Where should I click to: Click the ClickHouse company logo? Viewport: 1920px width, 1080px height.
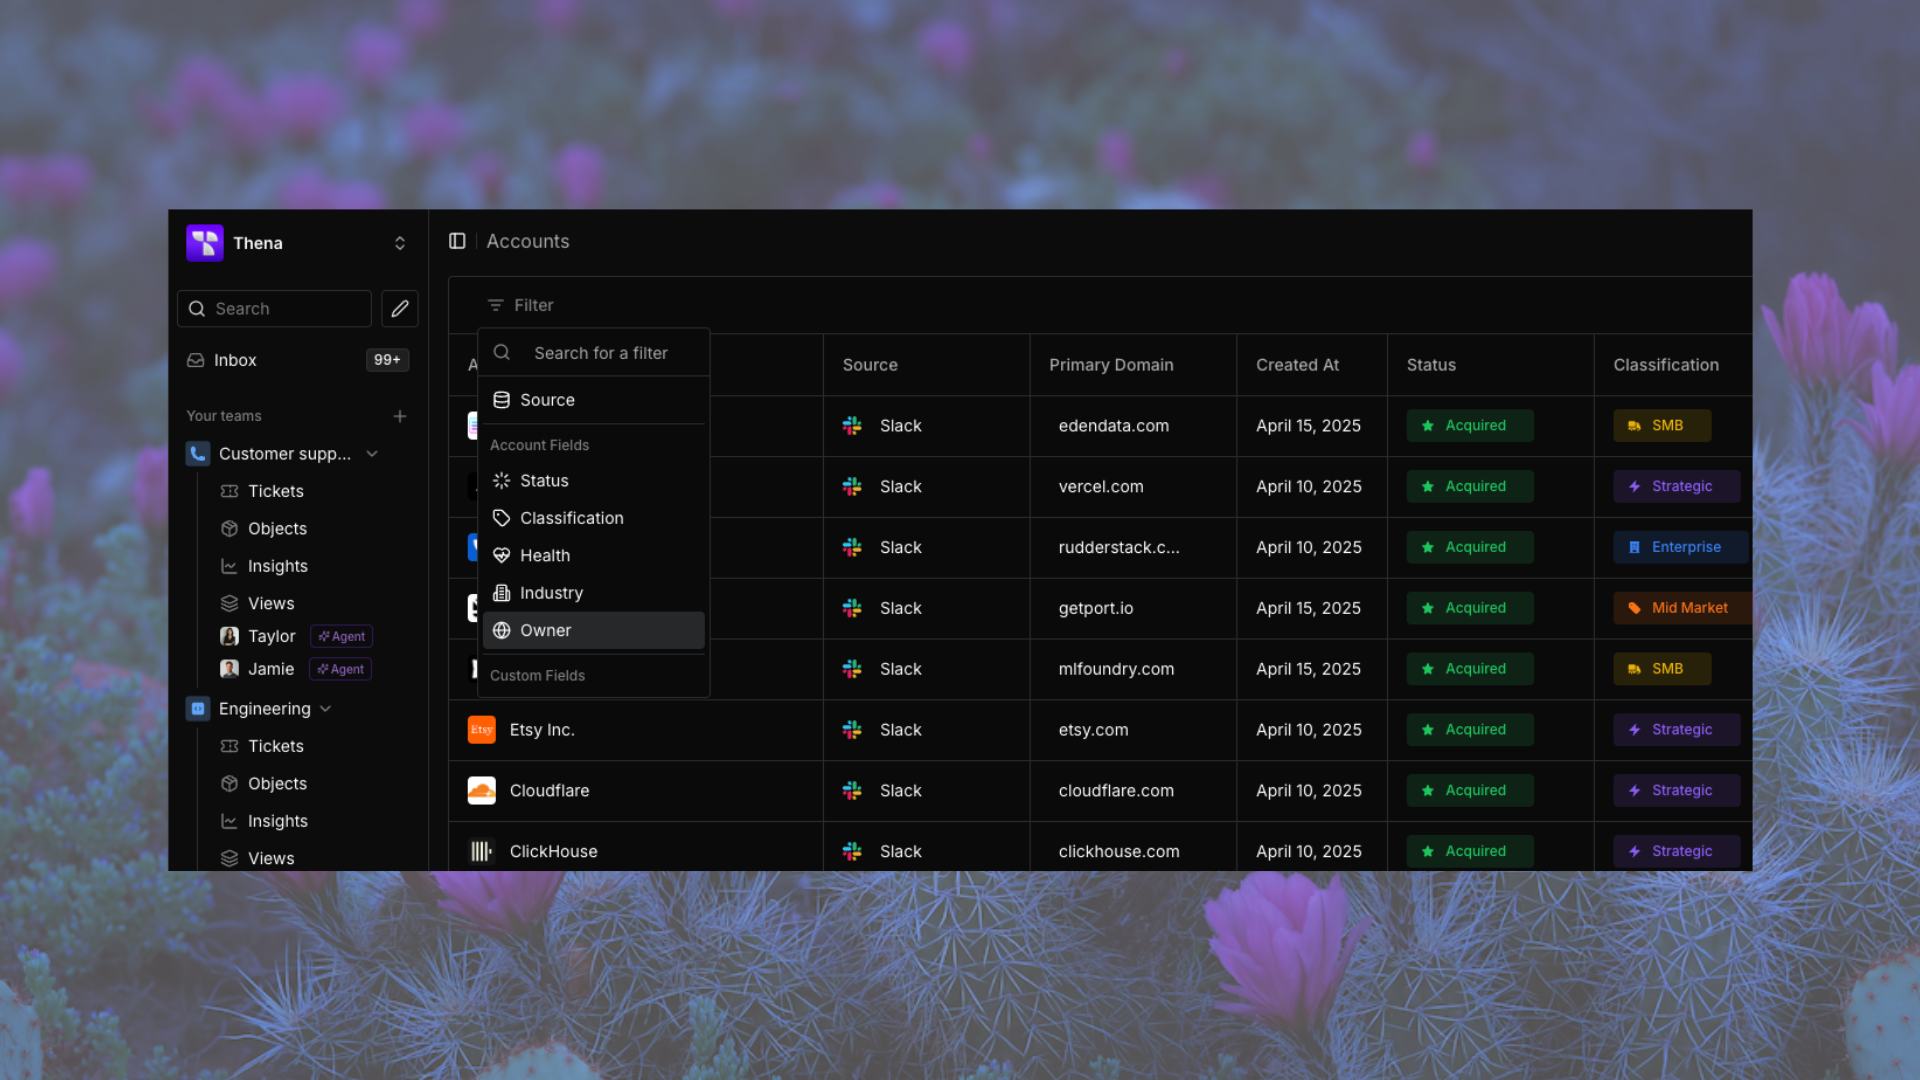pyautogui.click(x=481, y=851)
